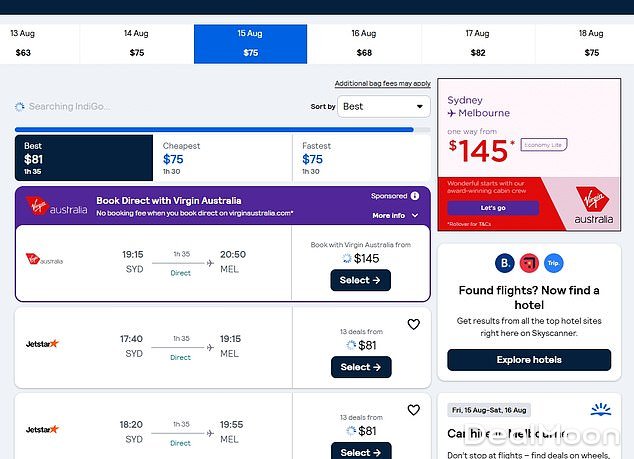
Task: Click the Sponsored info icon
Action: click(x=415, y=196)
